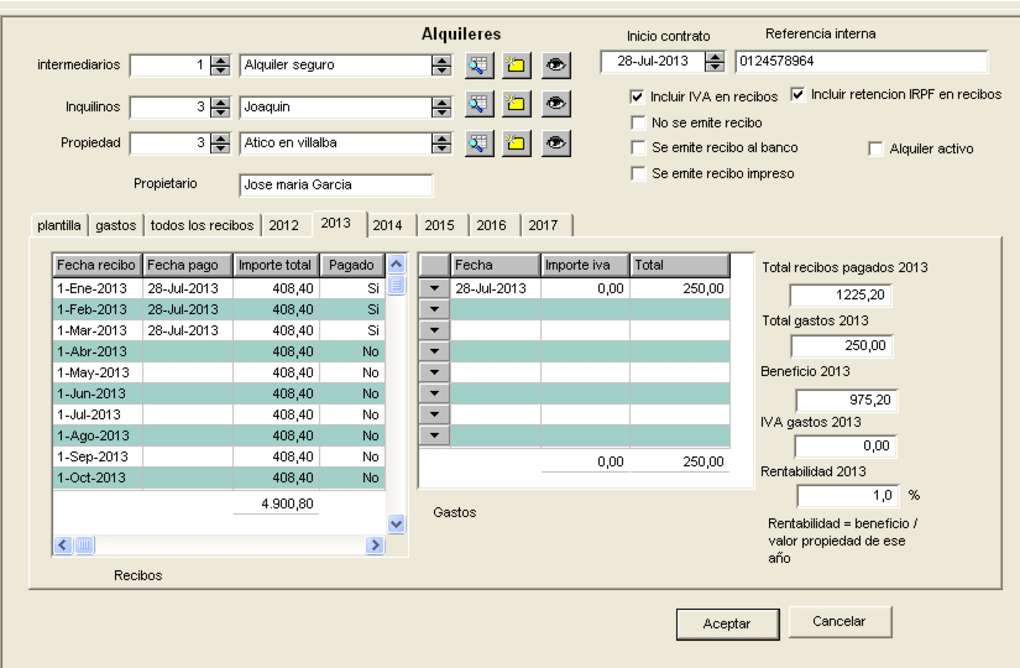Open Joaquin inquilino combo box spinner

click(442, 107)
